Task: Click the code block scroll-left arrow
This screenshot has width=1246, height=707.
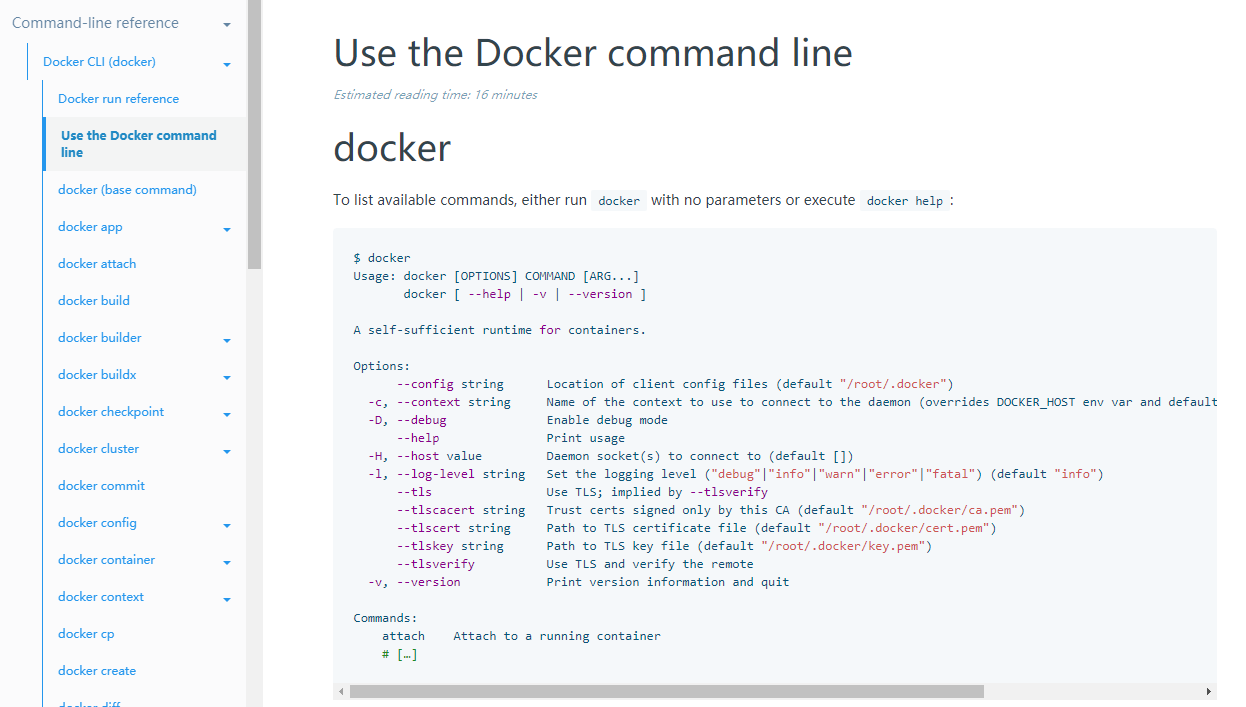Action: (x=341, y=692)
